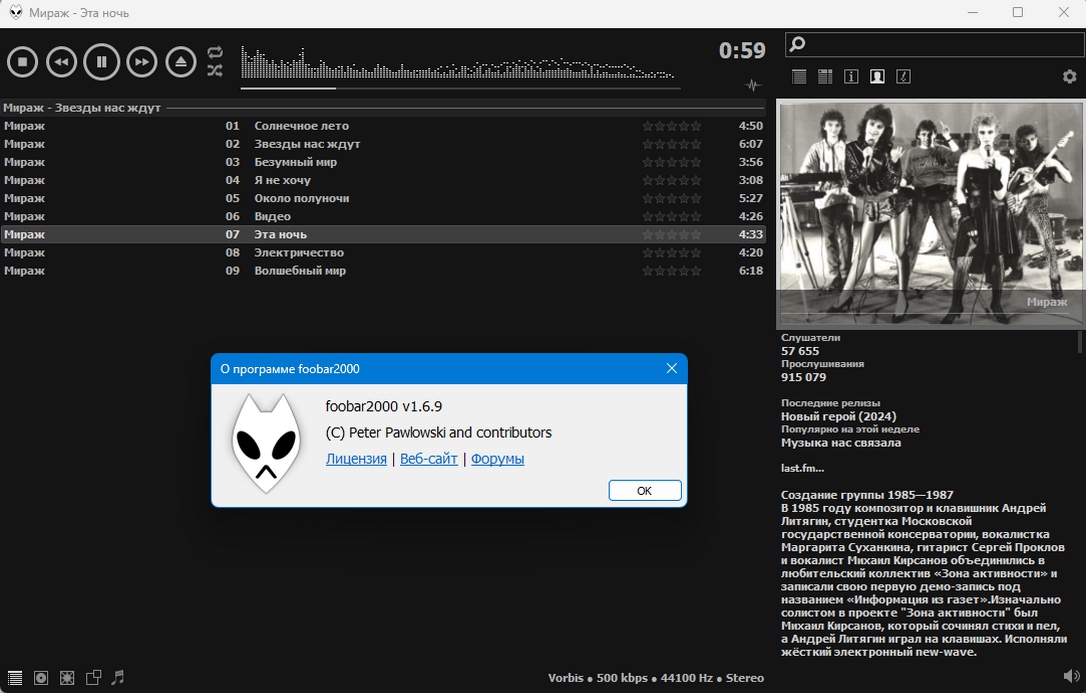This screenshot has height=693, width=1086.
Task: Click Vorbis 500 kbps status bar text
Action: point(598,678)
